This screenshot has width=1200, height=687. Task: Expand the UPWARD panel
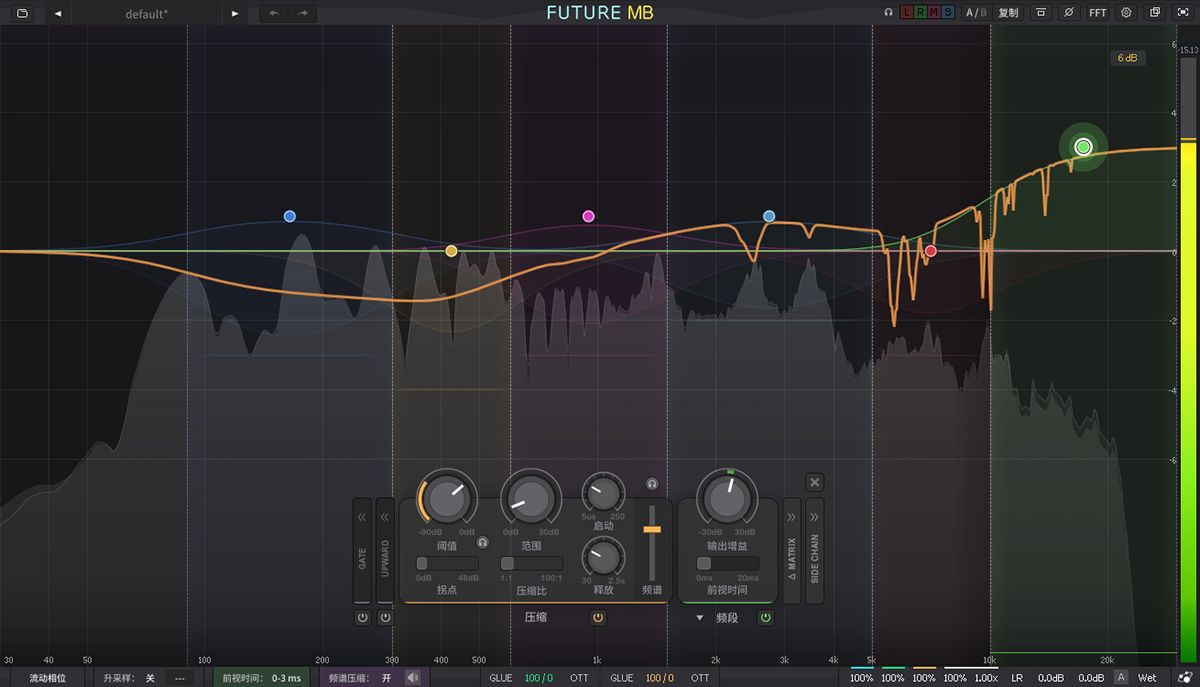click(385, 551)
